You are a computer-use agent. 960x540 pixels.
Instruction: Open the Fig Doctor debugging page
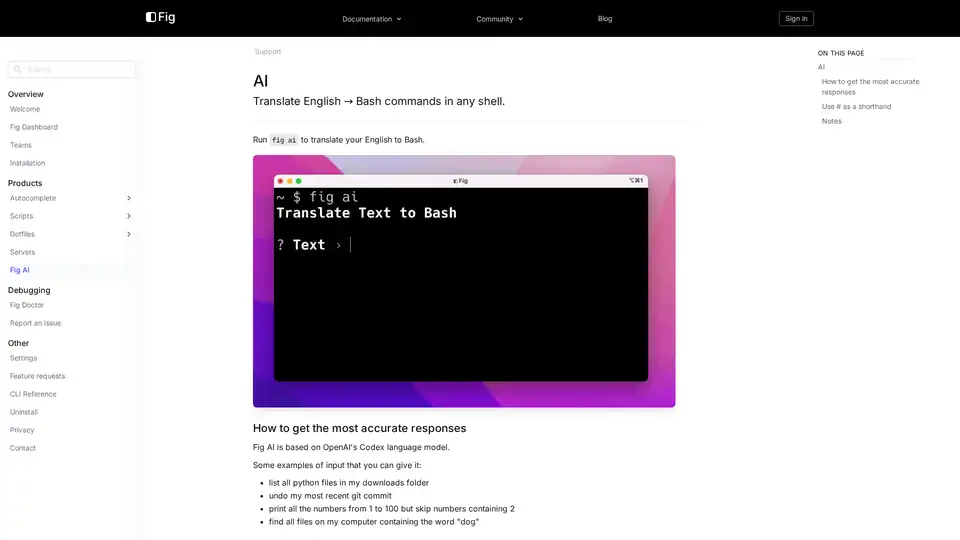(27, 305)
